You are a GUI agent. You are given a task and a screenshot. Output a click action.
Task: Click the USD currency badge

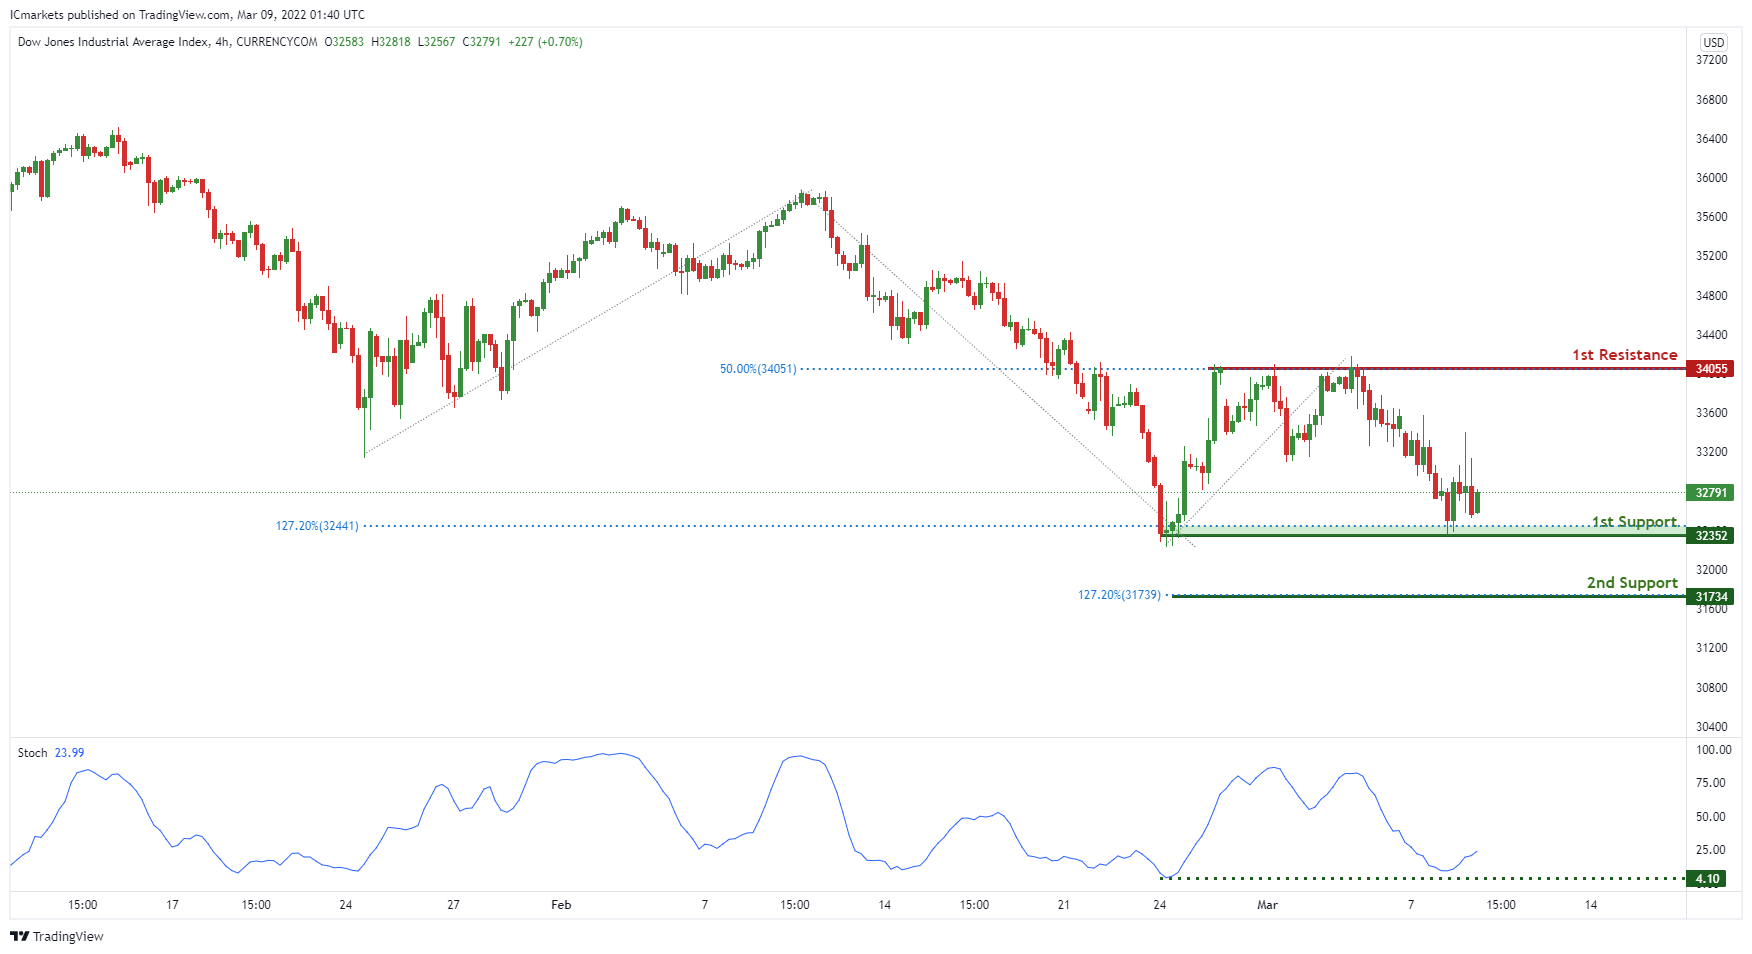[1714, 42]
